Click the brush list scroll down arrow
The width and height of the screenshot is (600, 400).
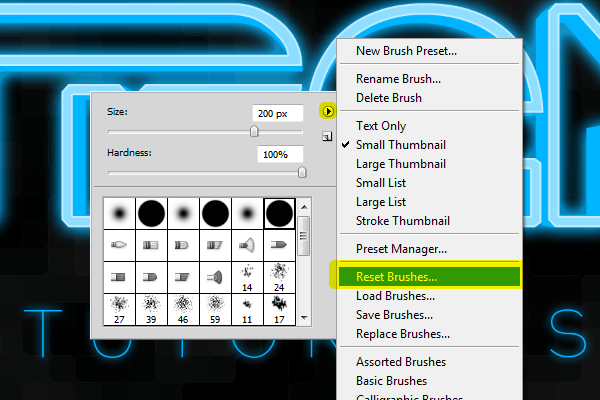(304, 318)
